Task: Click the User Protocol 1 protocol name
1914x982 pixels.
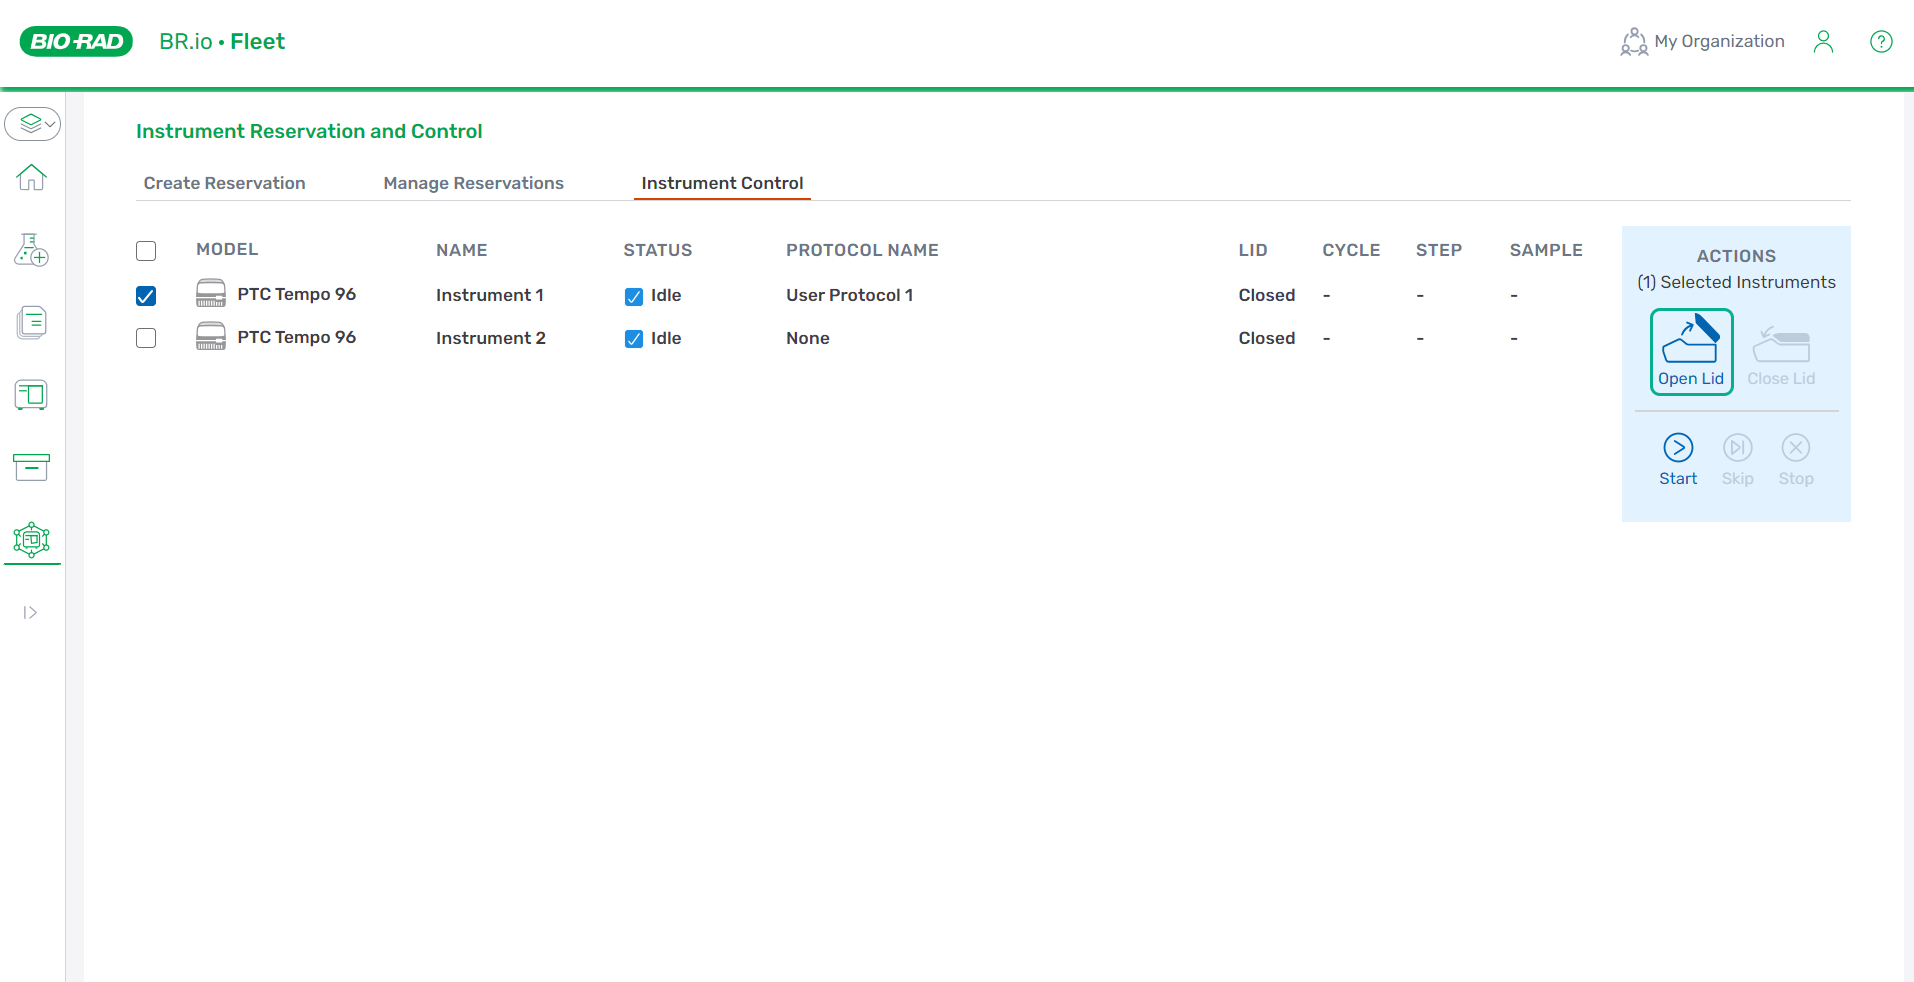Action: pos(849,295)
